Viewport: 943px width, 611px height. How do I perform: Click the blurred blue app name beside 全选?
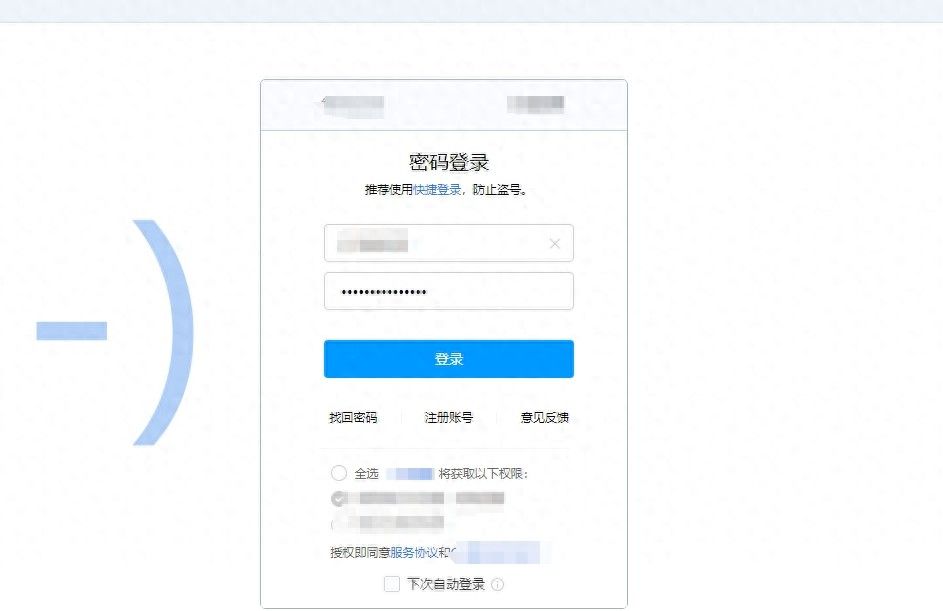tap(410, 474)
